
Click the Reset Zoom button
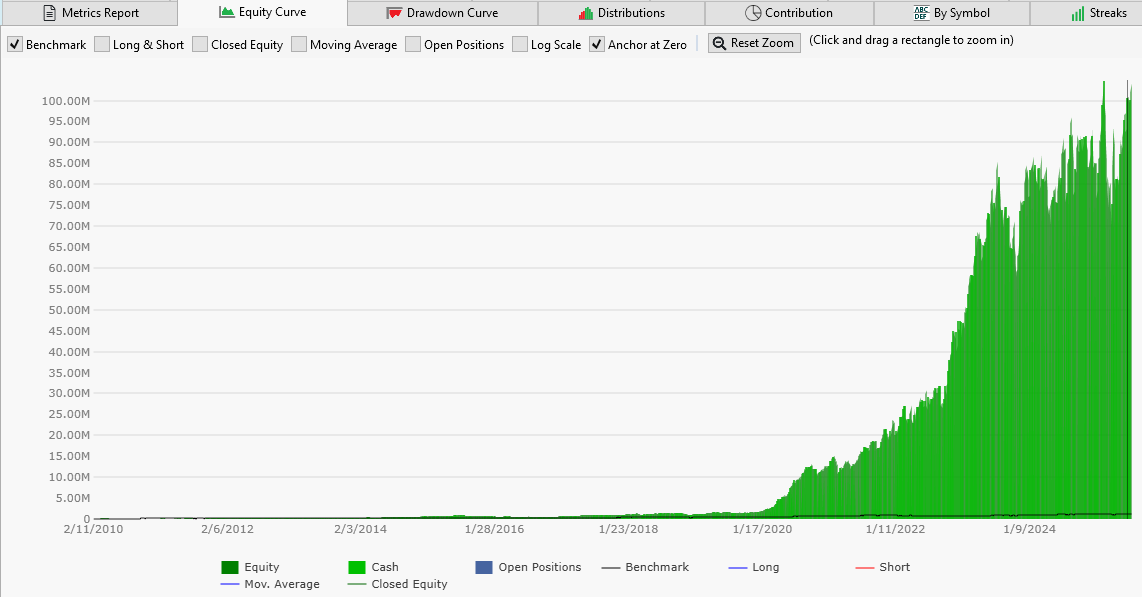point(754,43)
